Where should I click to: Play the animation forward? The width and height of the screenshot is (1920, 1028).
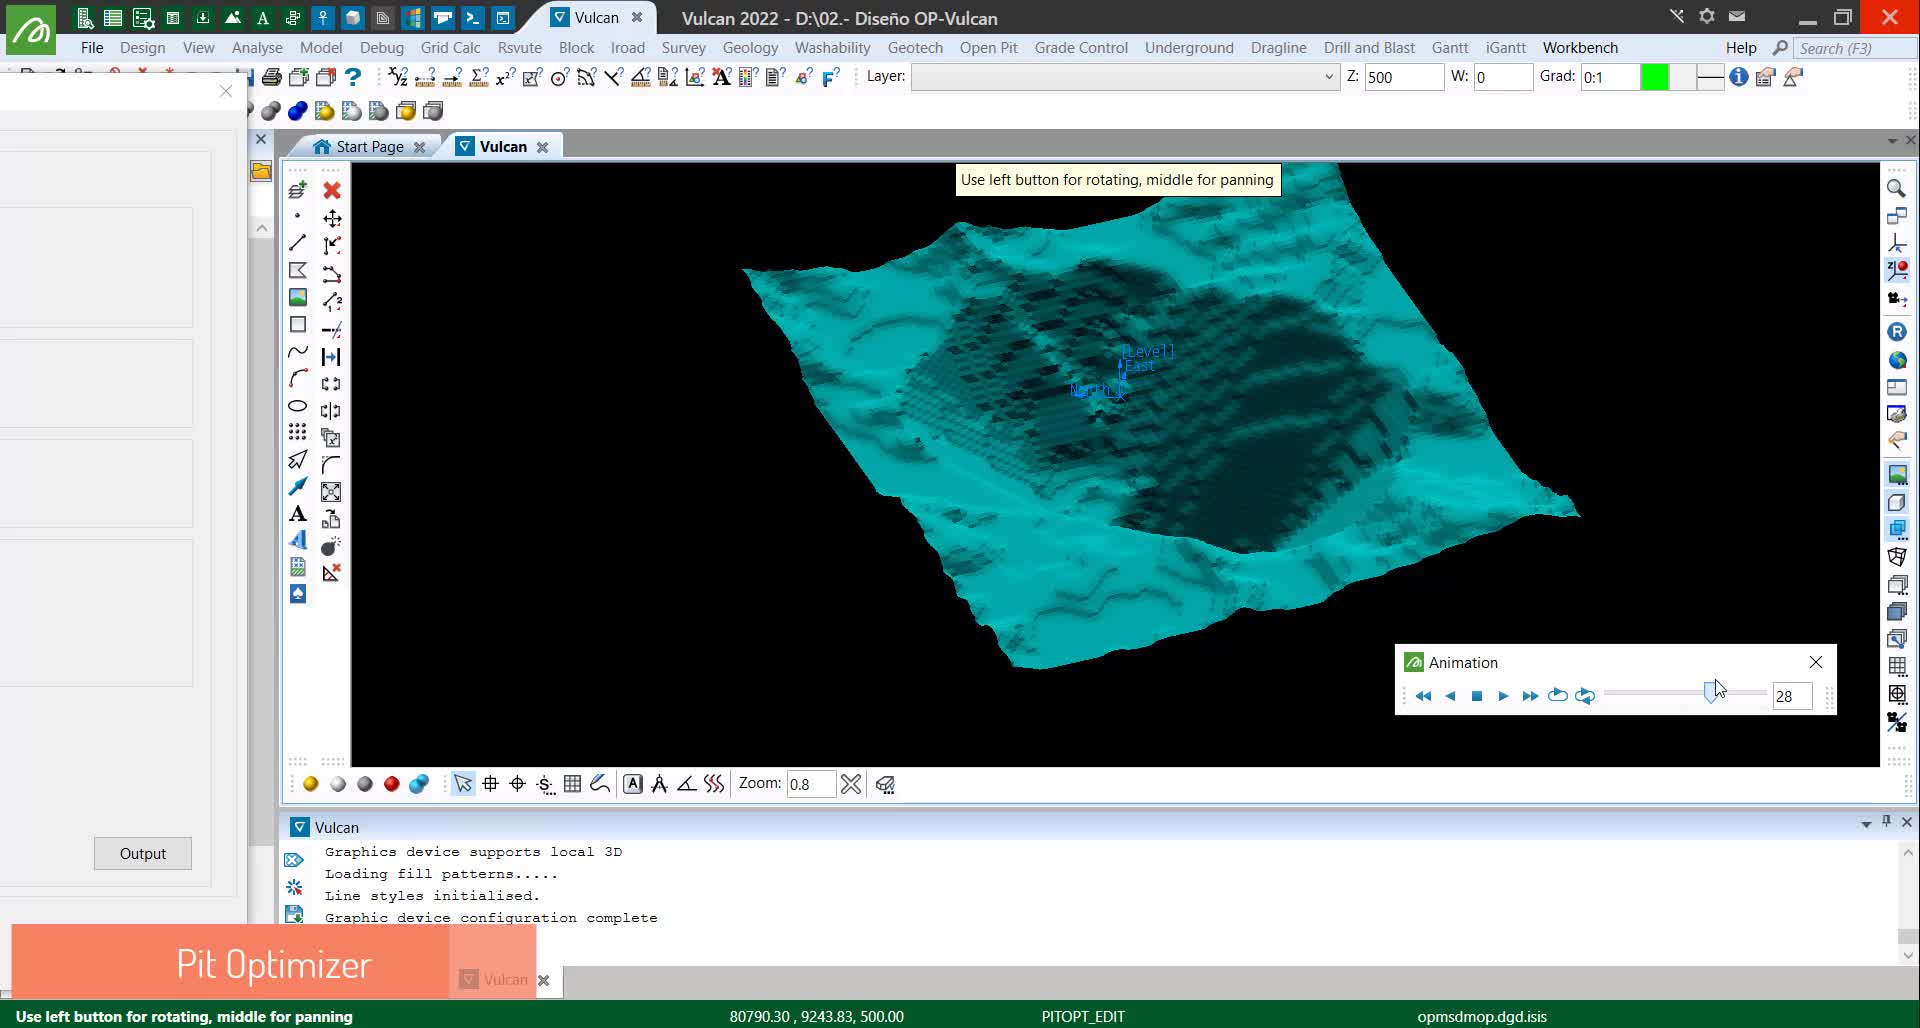(x=1503, y=696)
